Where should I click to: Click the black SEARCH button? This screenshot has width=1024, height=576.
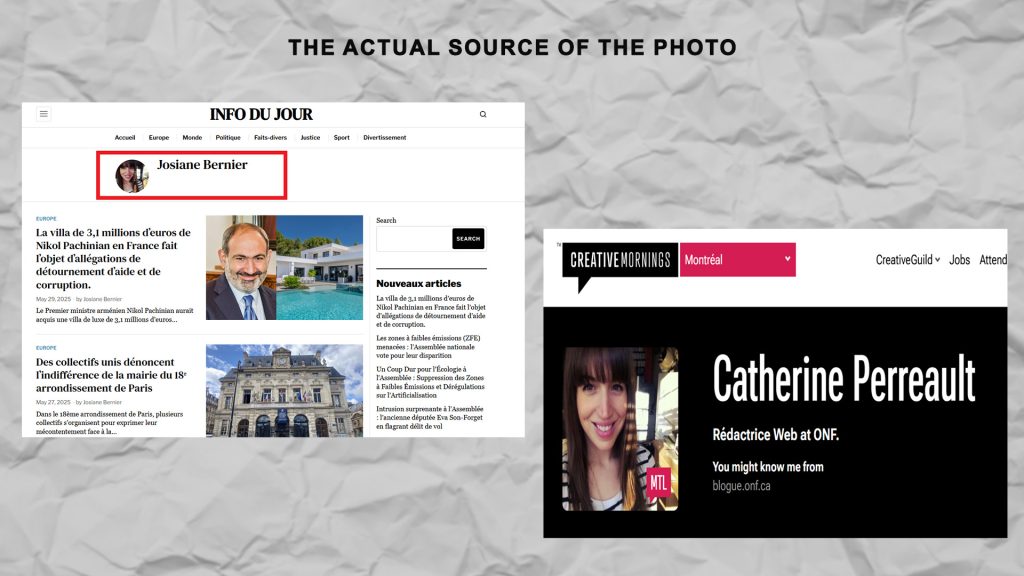pos(468,239)
